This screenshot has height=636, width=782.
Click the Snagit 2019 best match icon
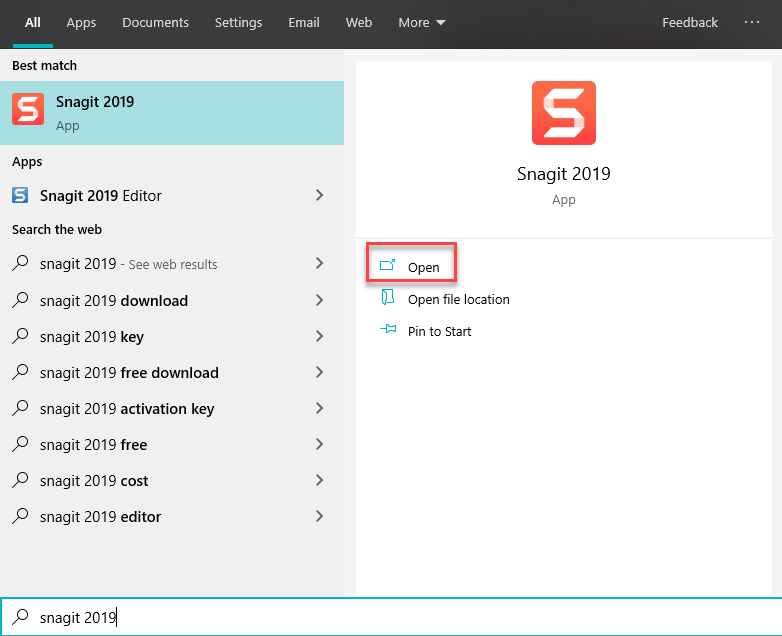[28, 110]
